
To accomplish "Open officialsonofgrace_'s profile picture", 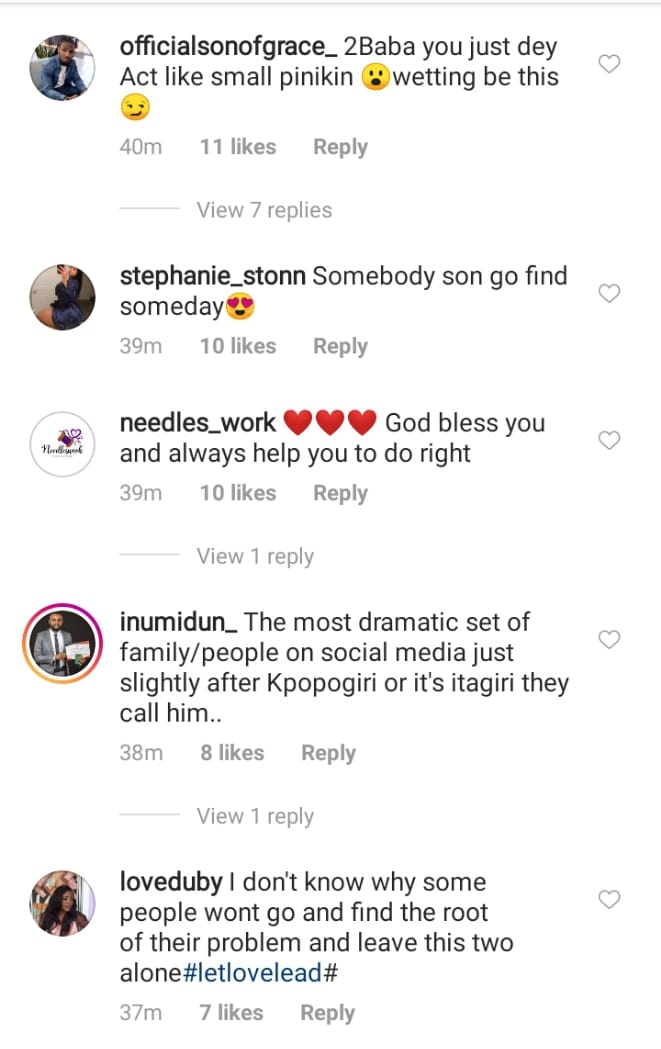I will [x=63, y=67].
